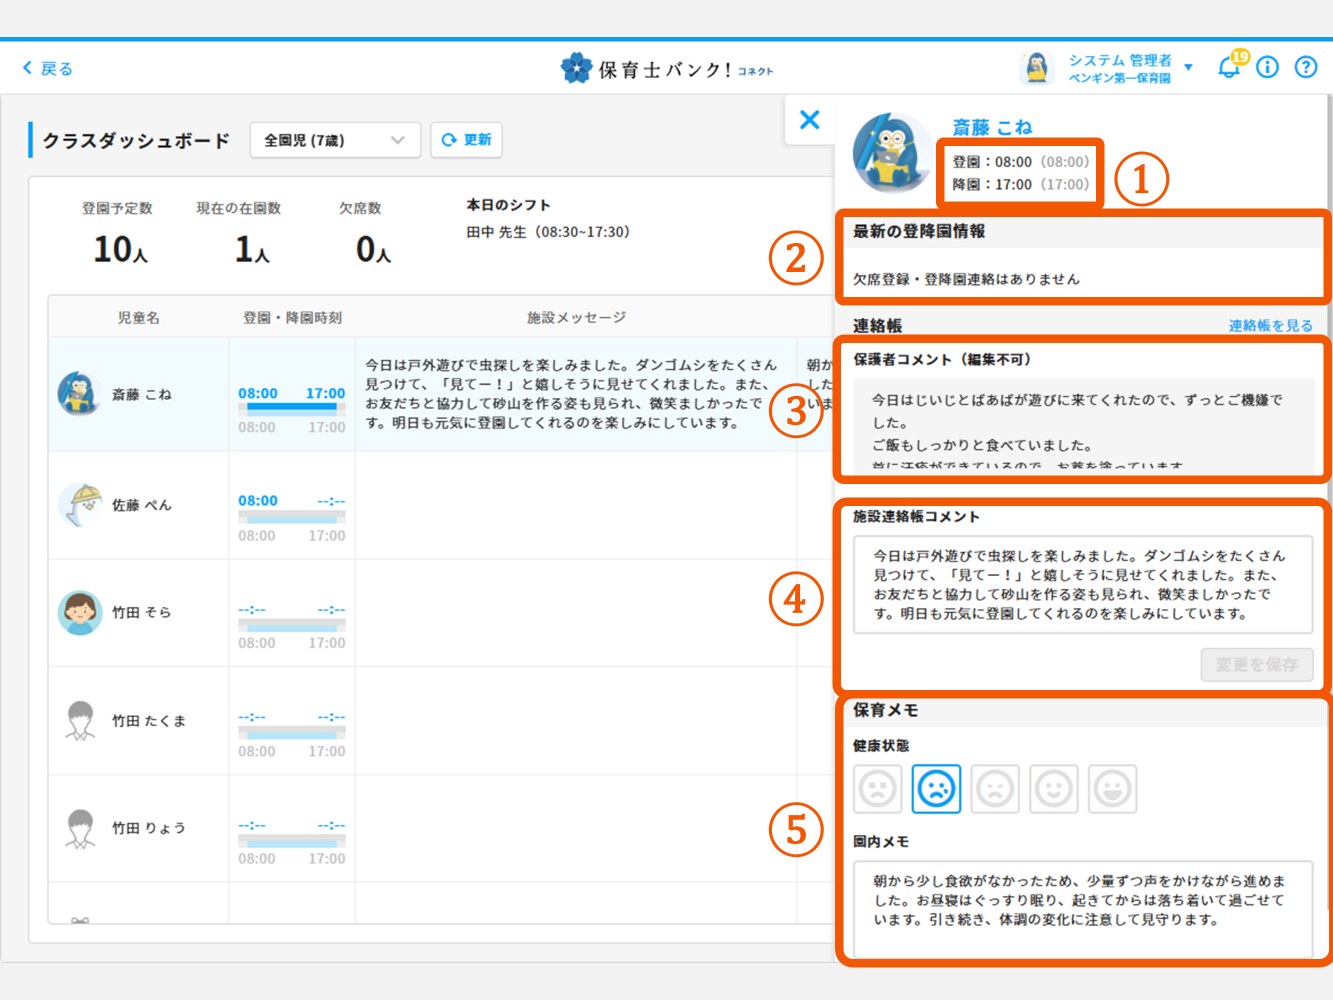The height and width of the screenshot is (1000, 1333).
Task: Choose the smiling face health status
Action: pos(1053,789)
